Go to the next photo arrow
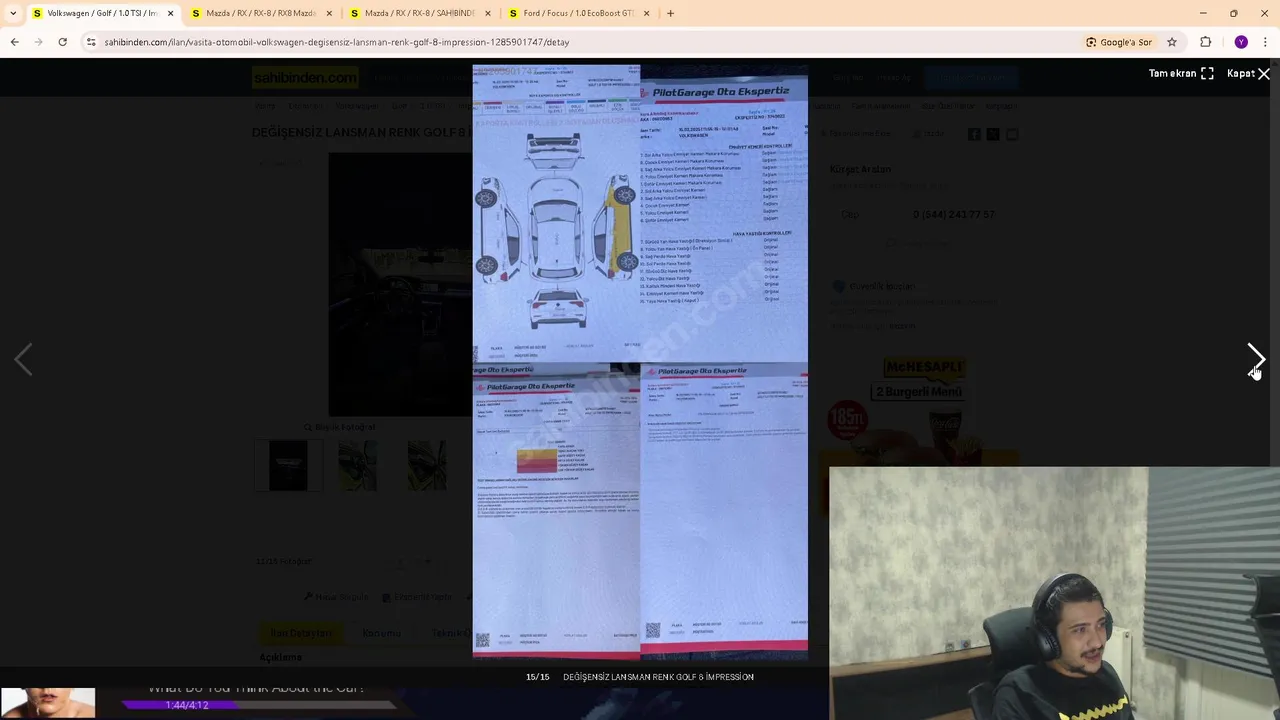Viewport: 1280px width, 720px height. [1256, 358]
